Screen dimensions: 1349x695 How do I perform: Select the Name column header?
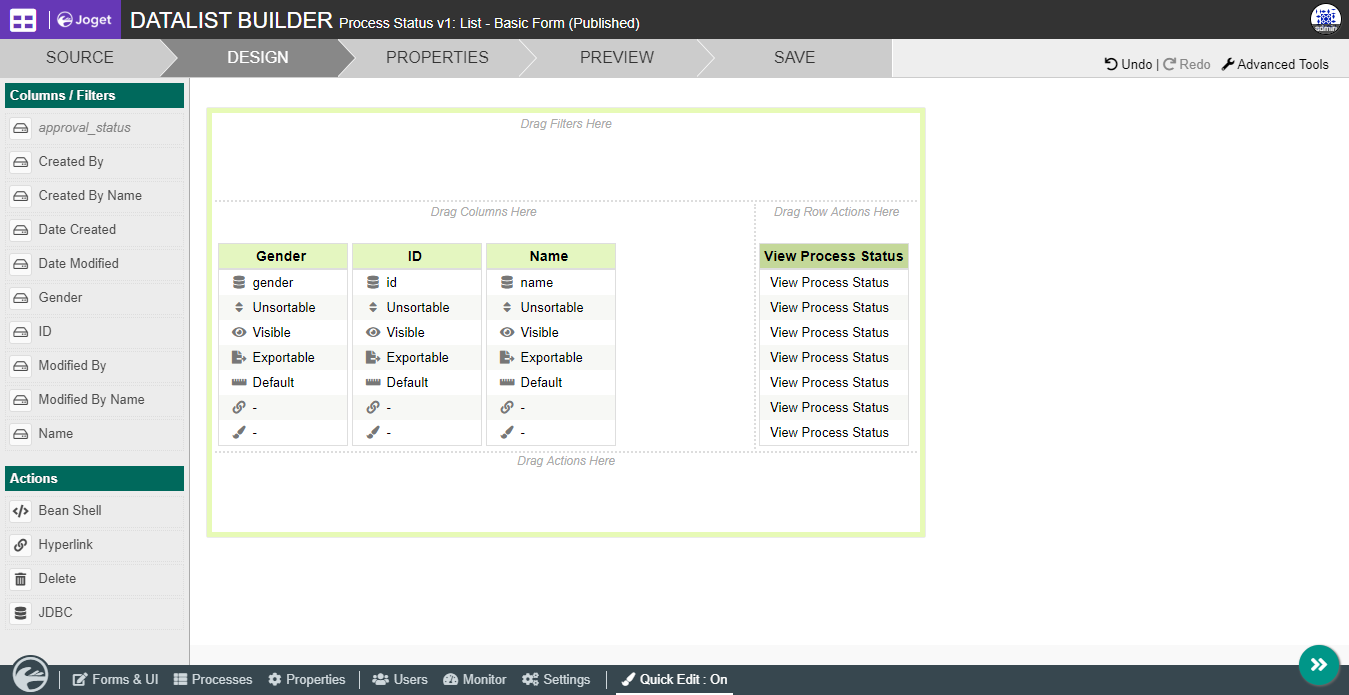551,256
